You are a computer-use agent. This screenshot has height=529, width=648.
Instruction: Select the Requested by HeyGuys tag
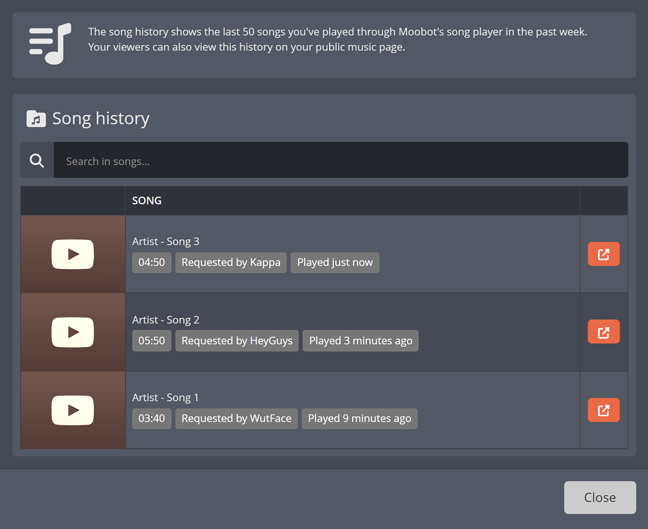coord(237,341)
